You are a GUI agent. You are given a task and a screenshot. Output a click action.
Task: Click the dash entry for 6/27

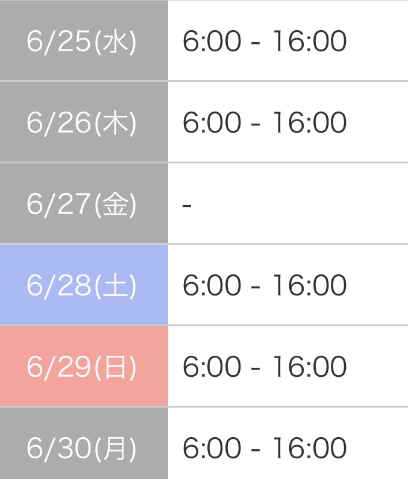(187, 206)
